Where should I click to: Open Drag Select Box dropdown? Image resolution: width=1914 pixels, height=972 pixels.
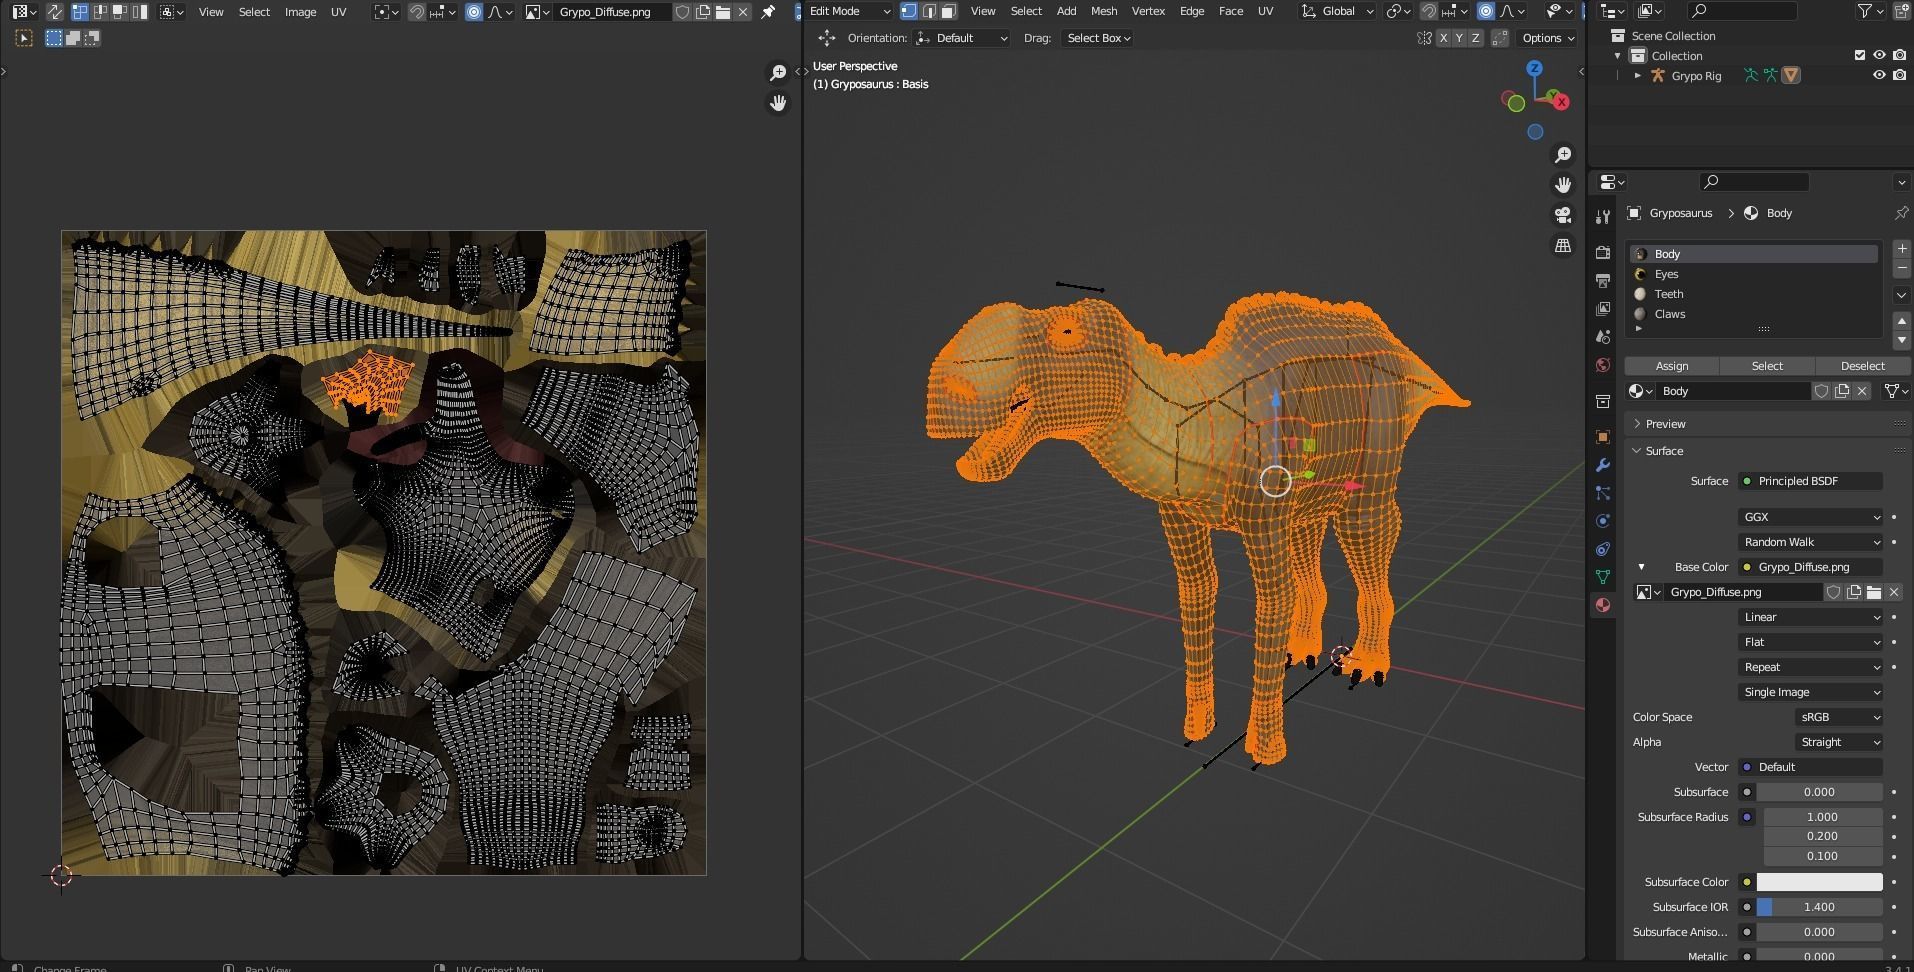click(1097, 38)
